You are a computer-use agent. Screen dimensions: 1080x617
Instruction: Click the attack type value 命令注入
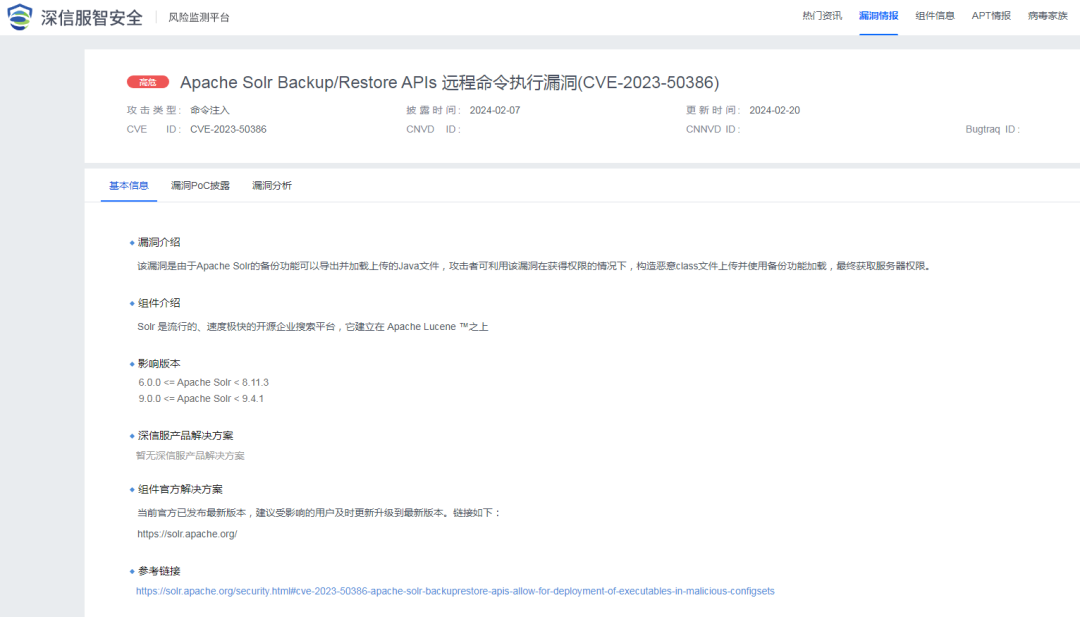(x=210, y=110)
